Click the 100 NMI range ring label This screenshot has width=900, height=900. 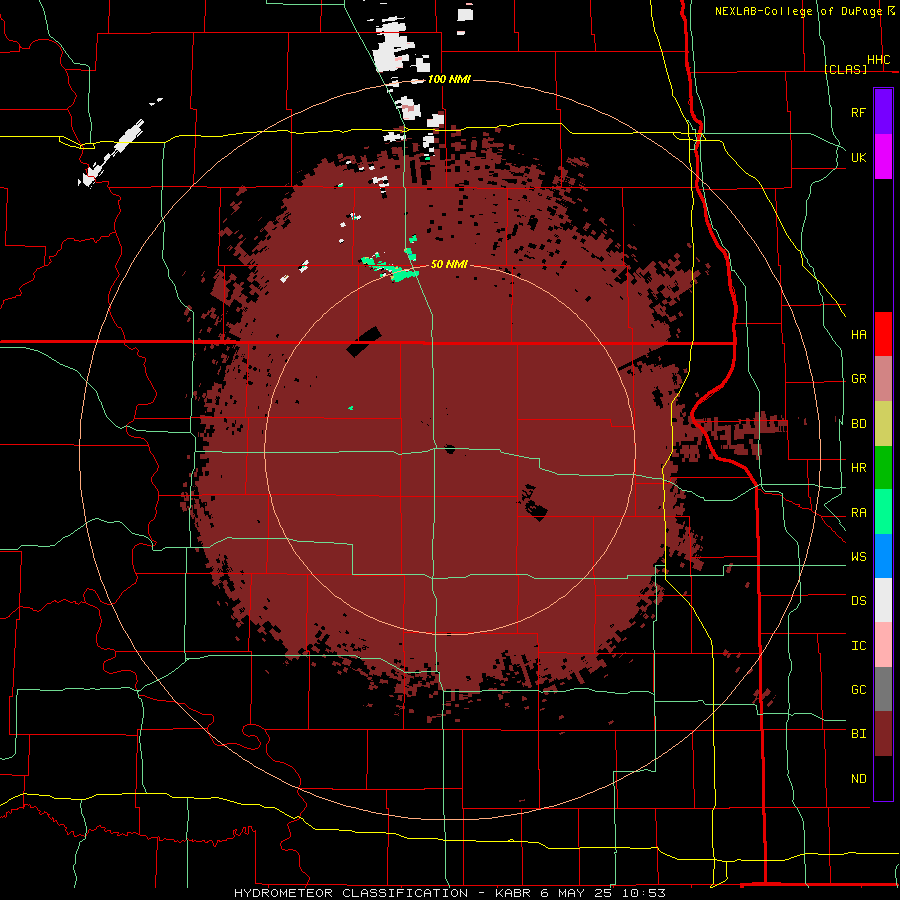(449, 79)
